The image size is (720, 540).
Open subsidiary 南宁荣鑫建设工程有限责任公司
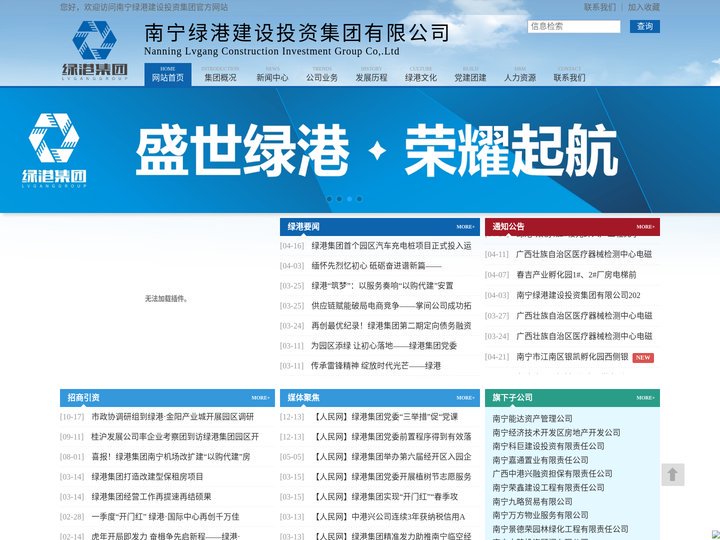548,488
